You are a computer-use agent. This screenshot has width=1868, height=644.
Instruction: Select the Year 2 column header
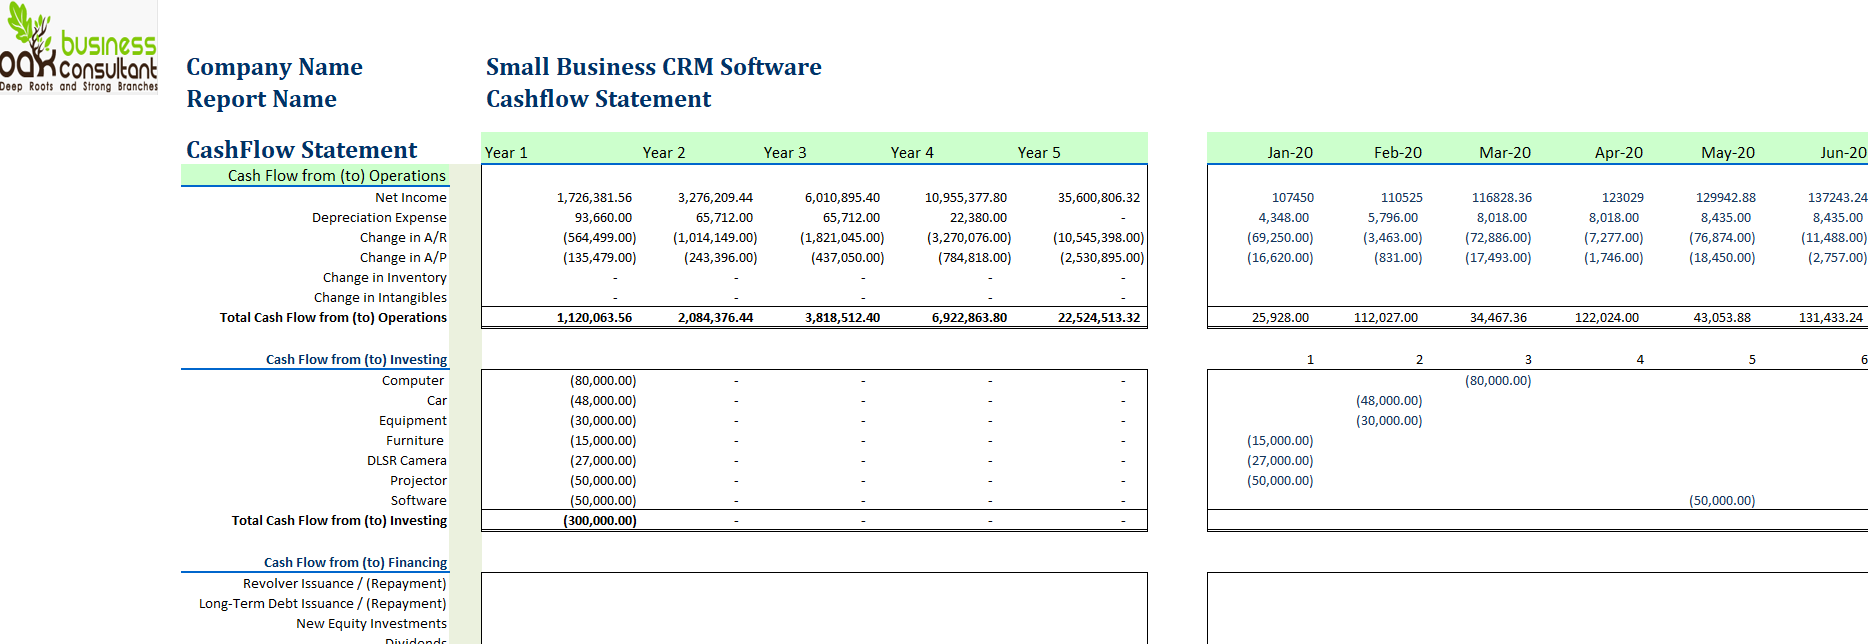click(x=664, y=153)
